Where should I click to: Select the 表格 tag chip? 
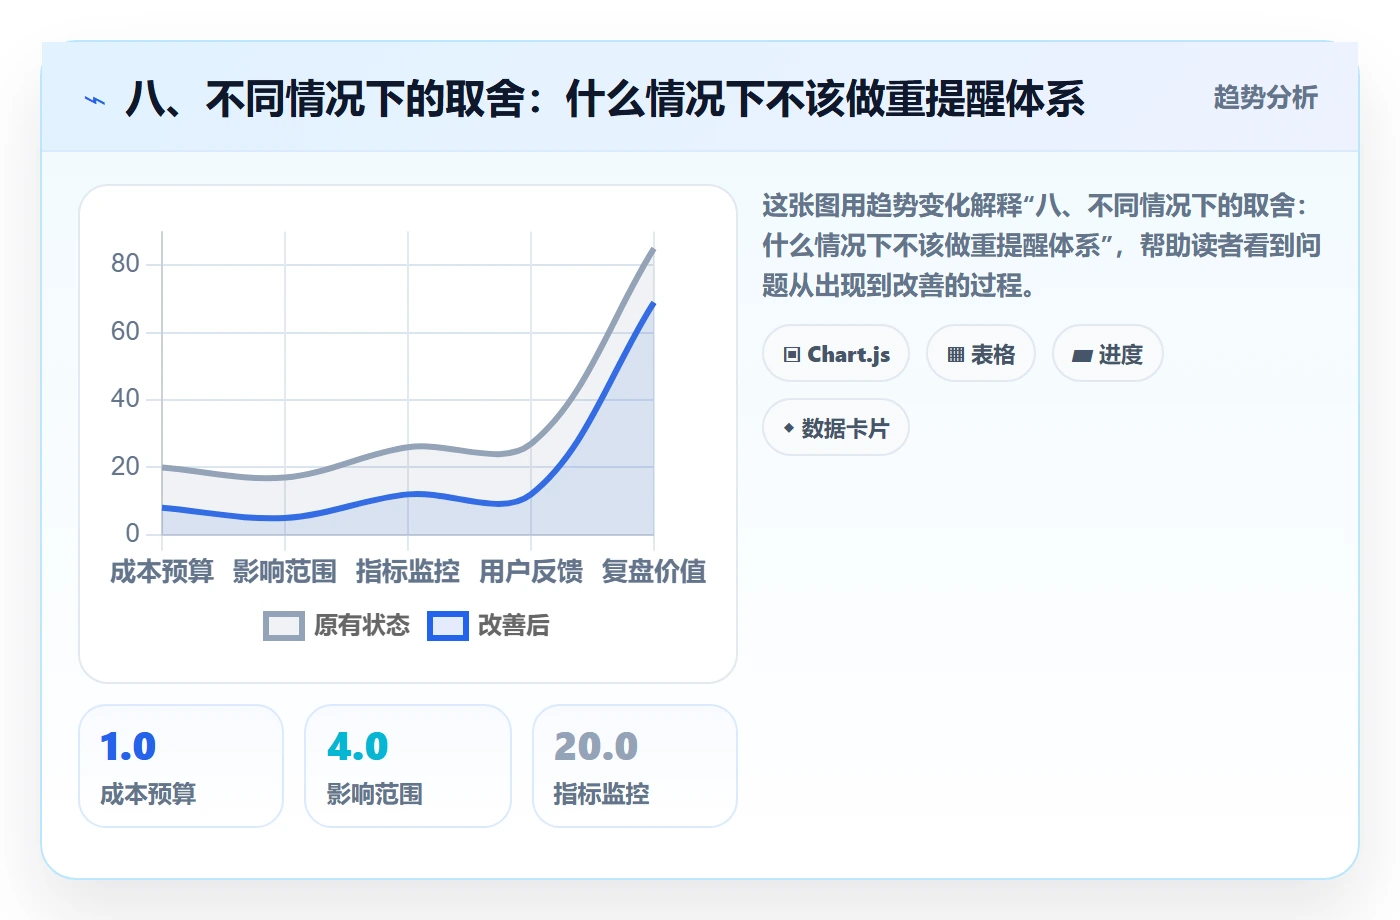[x=981, y=354]
